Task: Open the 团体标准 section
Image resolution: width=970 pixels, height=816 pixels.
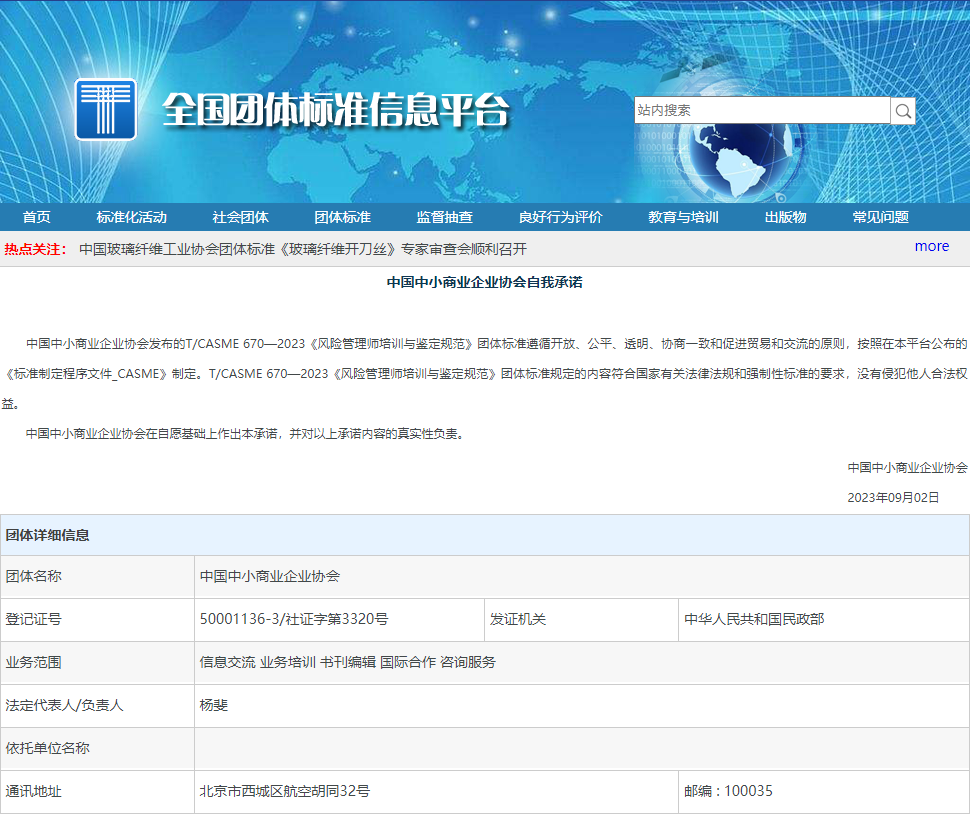Action: click(x=342, y=217)
